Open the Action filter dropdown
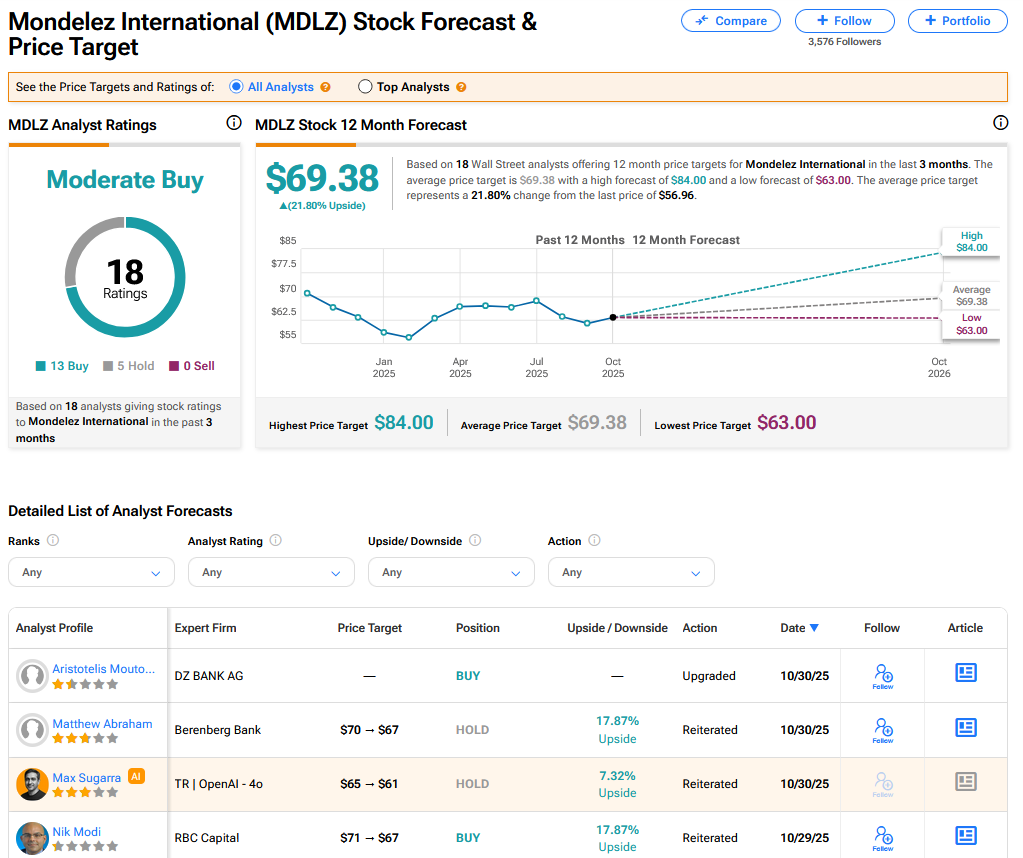 (x=631, y=572)
